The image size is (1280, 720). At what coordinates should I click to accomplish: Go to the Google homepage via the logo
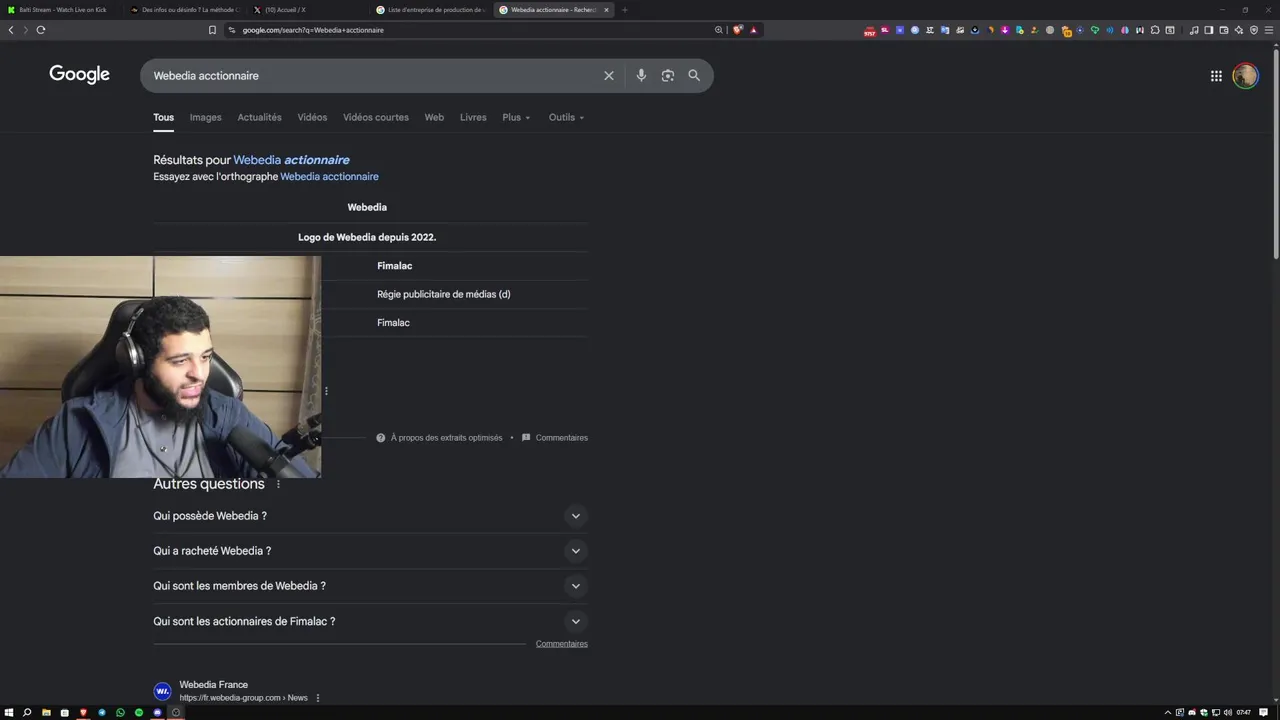tap(79, 75)
